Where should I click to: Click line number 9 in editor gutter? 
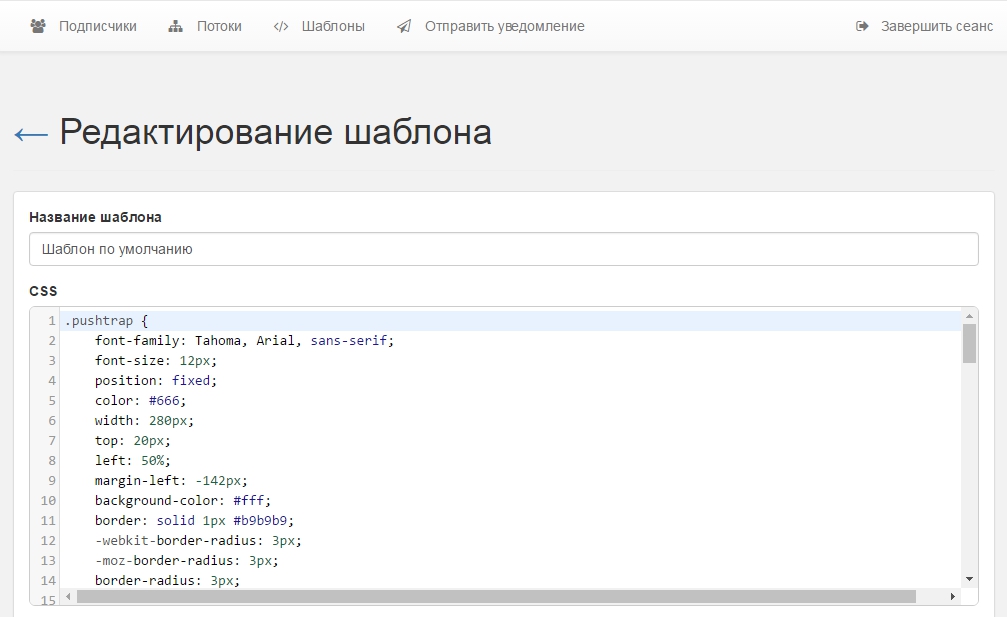pyautogui.click(x=51, y=481)
